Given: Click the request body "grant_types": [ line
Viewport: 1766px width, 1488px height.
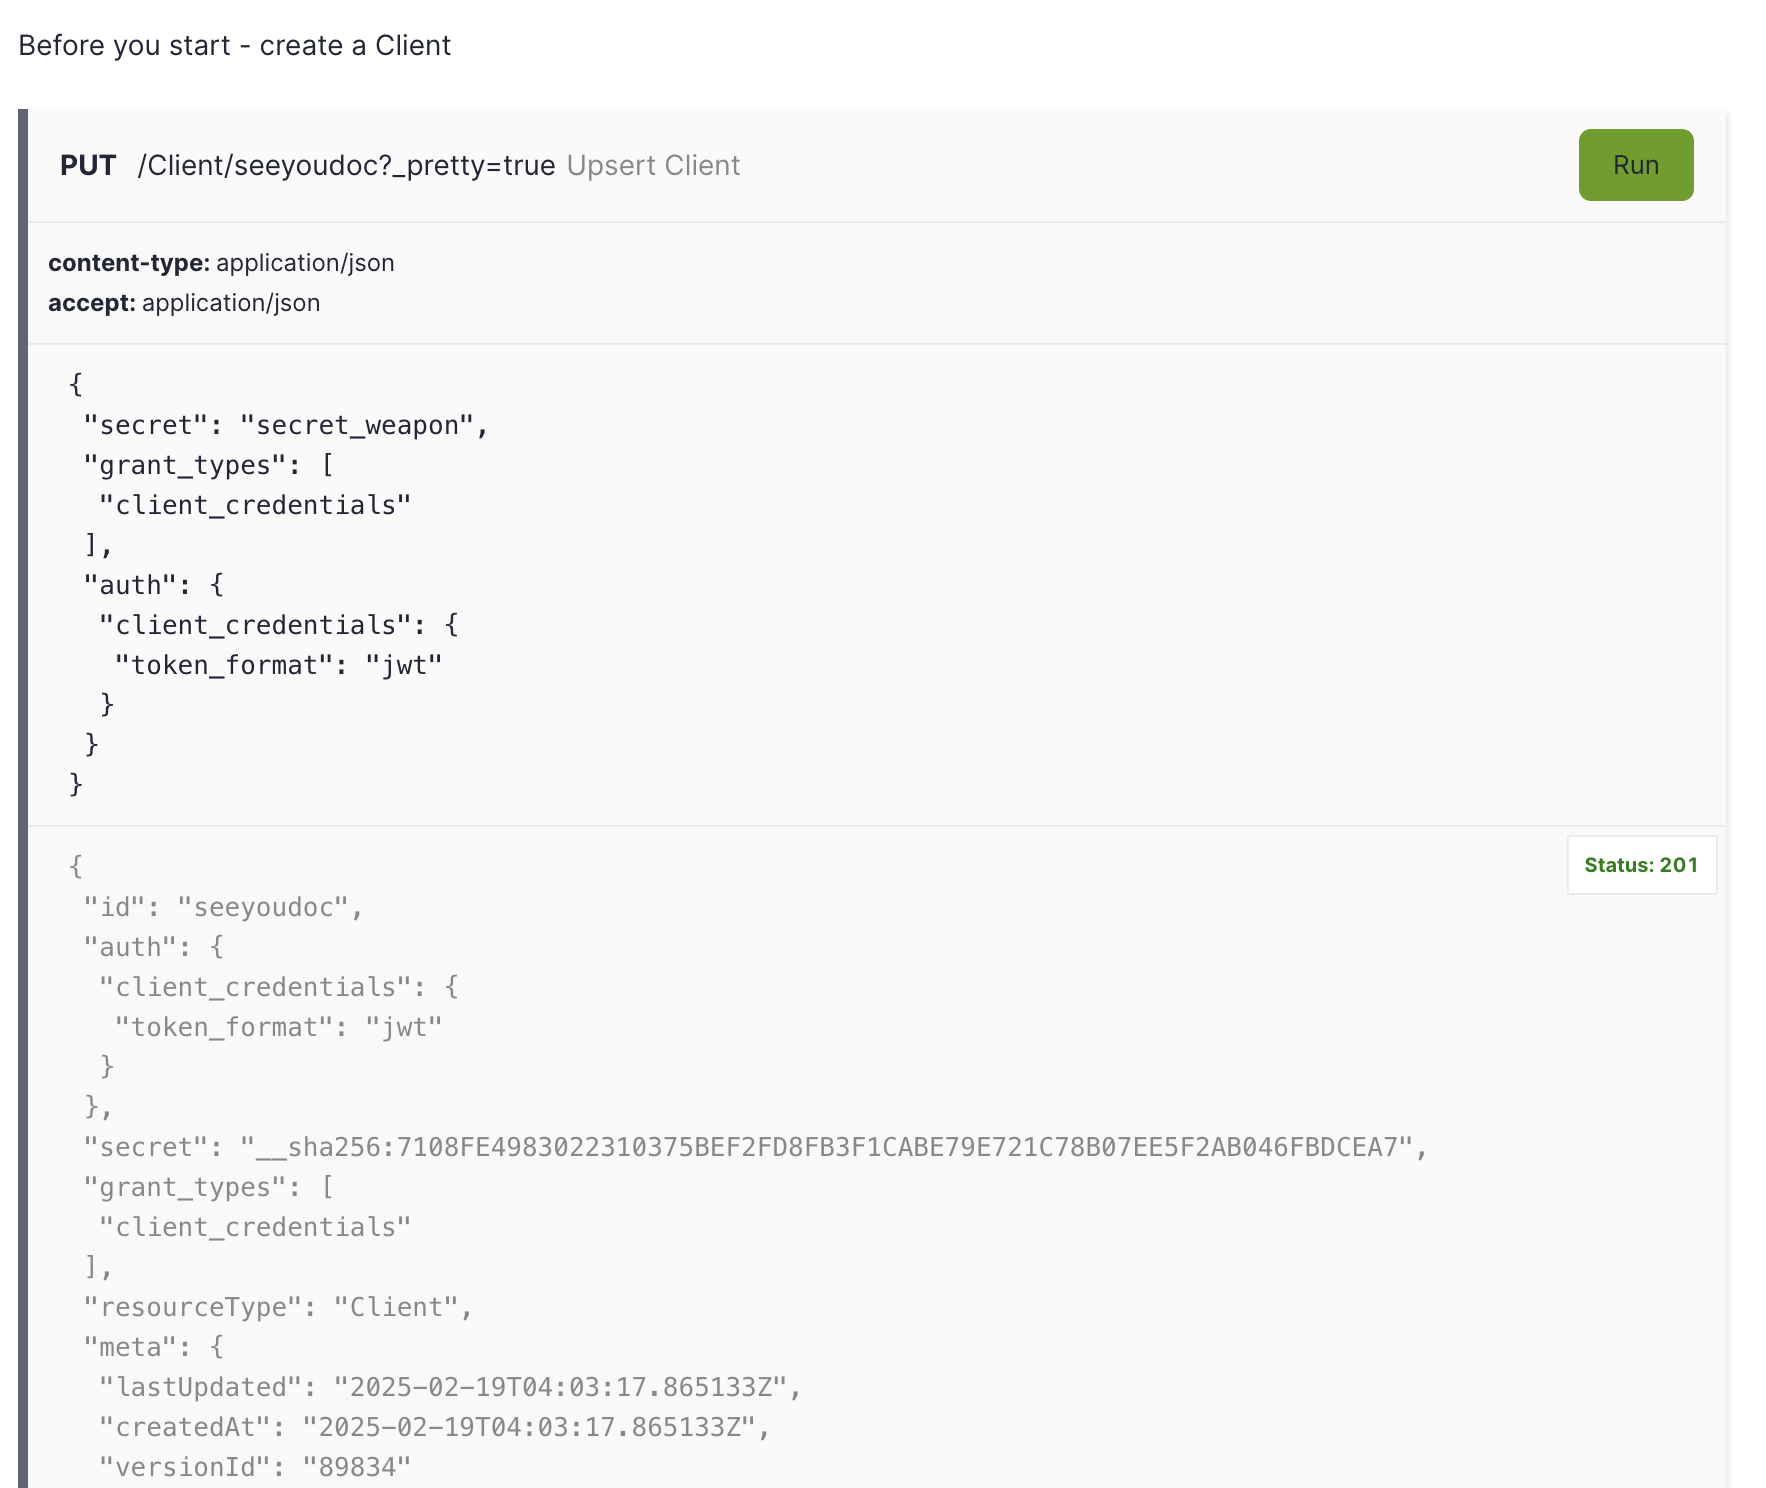Looking at the screenshot, I should coord(208,465).
